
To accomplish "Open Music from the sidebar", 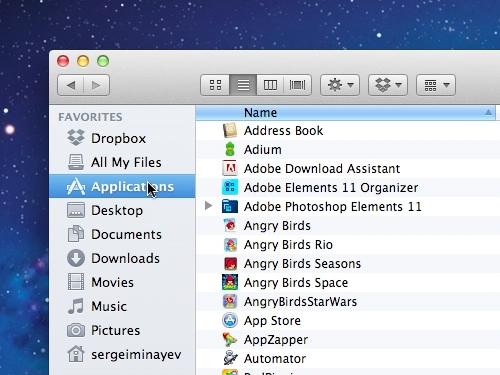I will tap(122, 306).
